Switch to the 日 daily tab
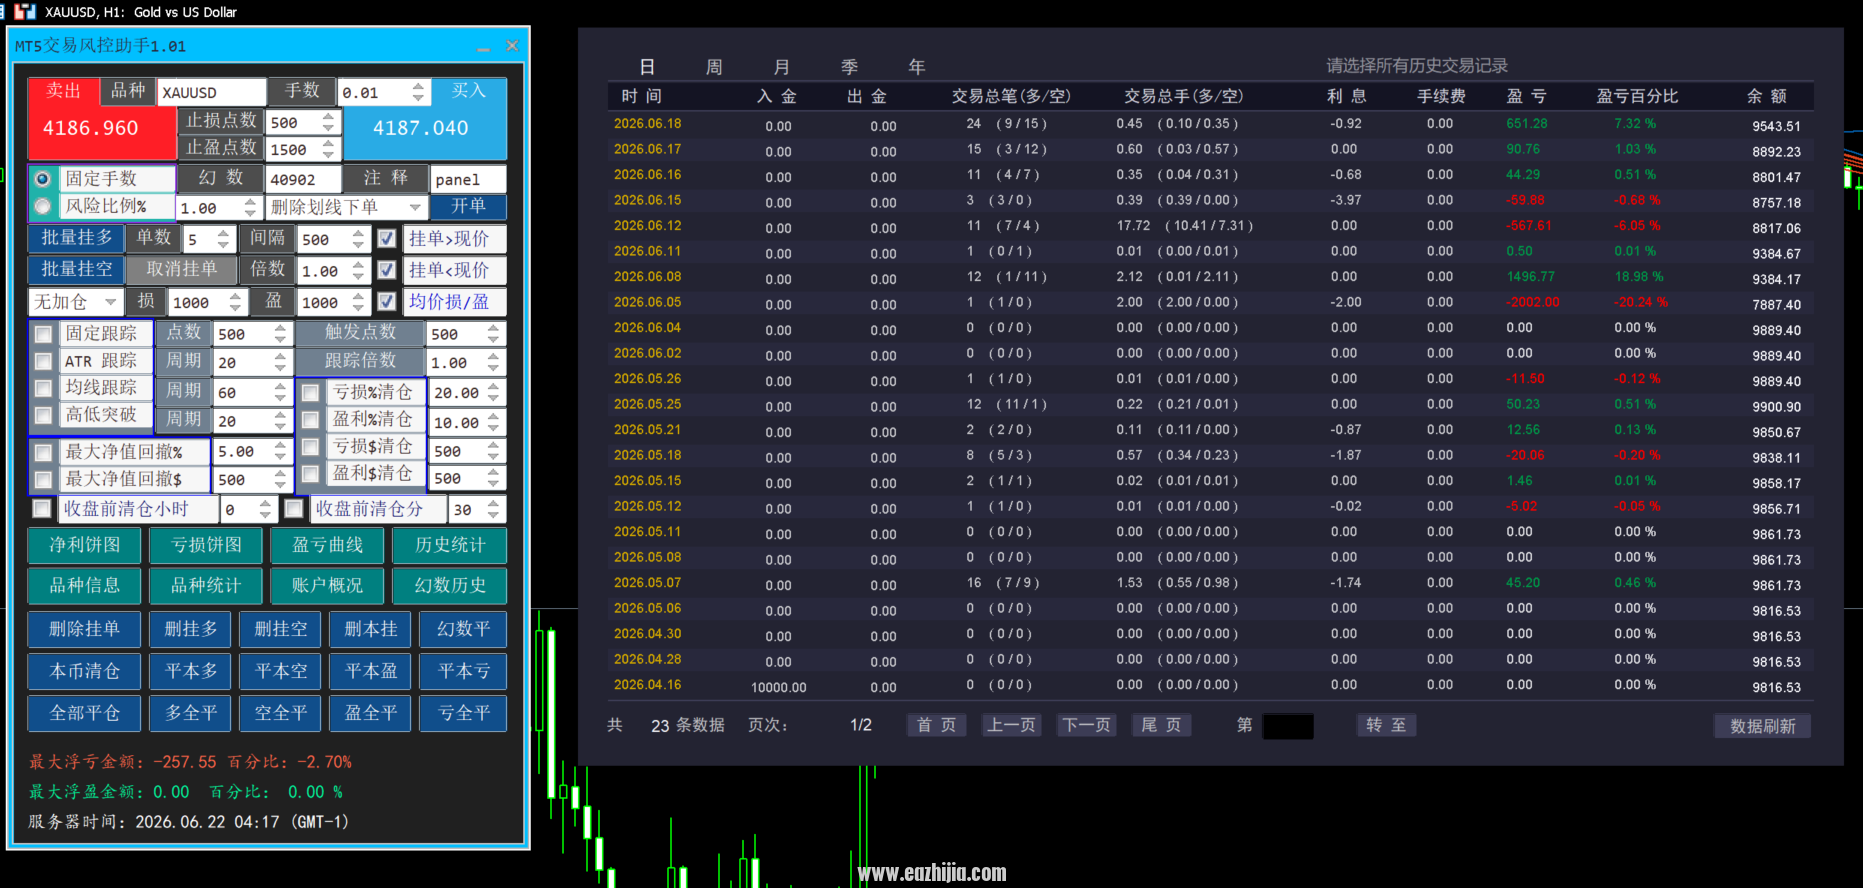This screenshot has height=888, width=1863. tap(647, 67)
